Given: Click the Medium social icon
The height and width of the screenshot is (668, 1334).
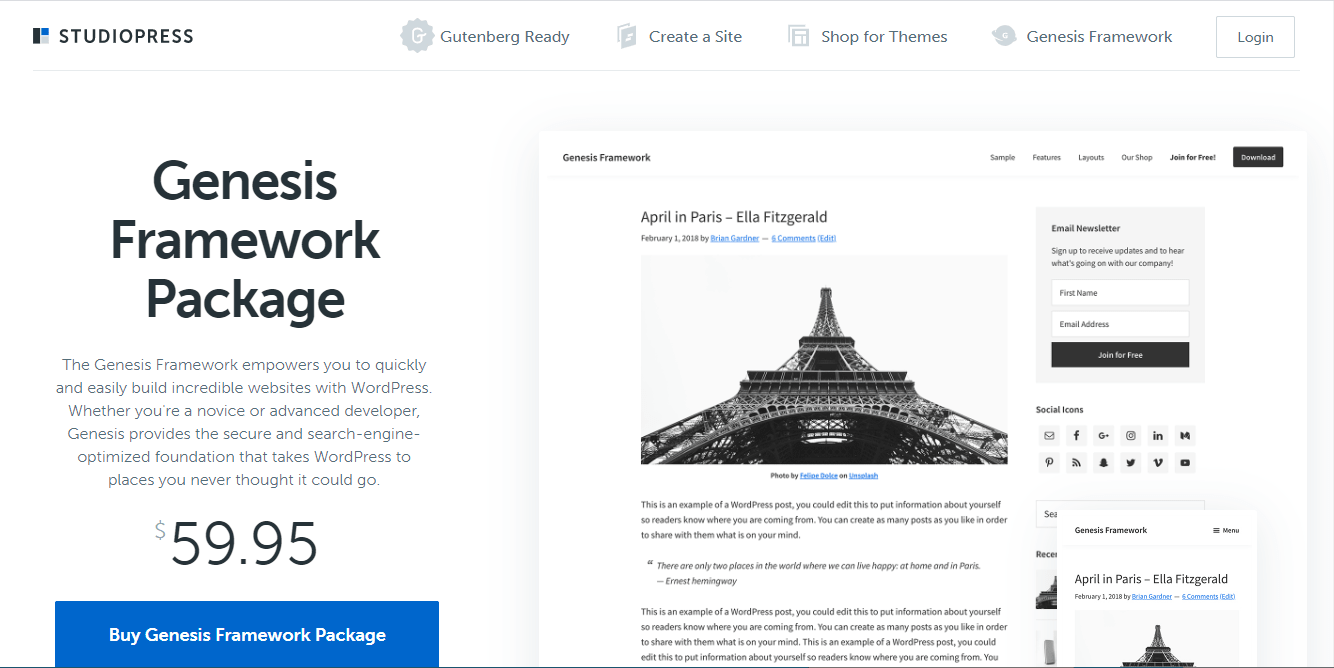Looking at the screenshot, I should pyautogui.click(x=1185, y=435).
